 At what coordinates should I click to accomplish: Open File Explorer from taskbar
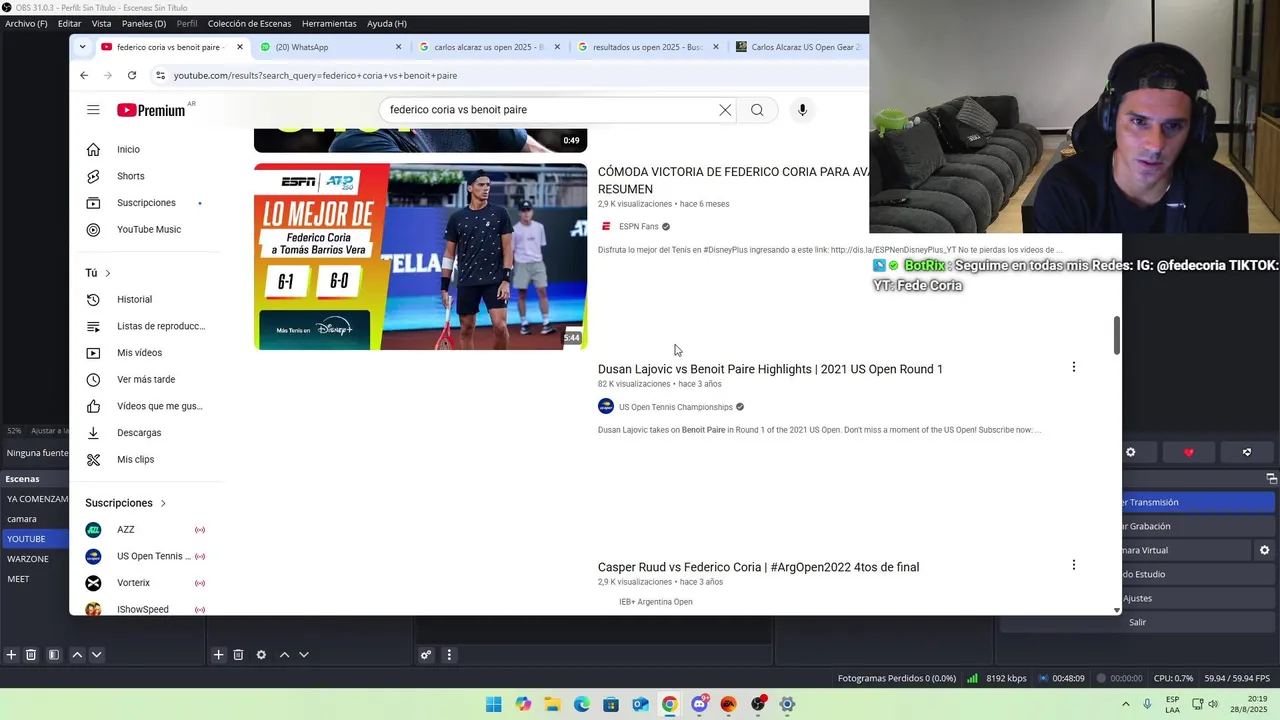click(552, 704)
